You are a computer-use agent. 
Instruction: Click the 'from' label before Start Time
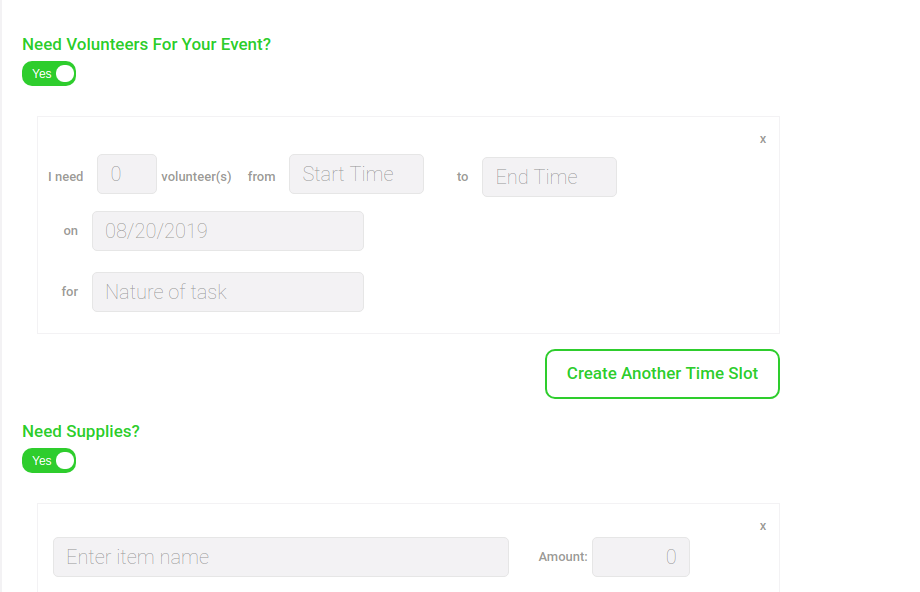(x=262, y=177)
